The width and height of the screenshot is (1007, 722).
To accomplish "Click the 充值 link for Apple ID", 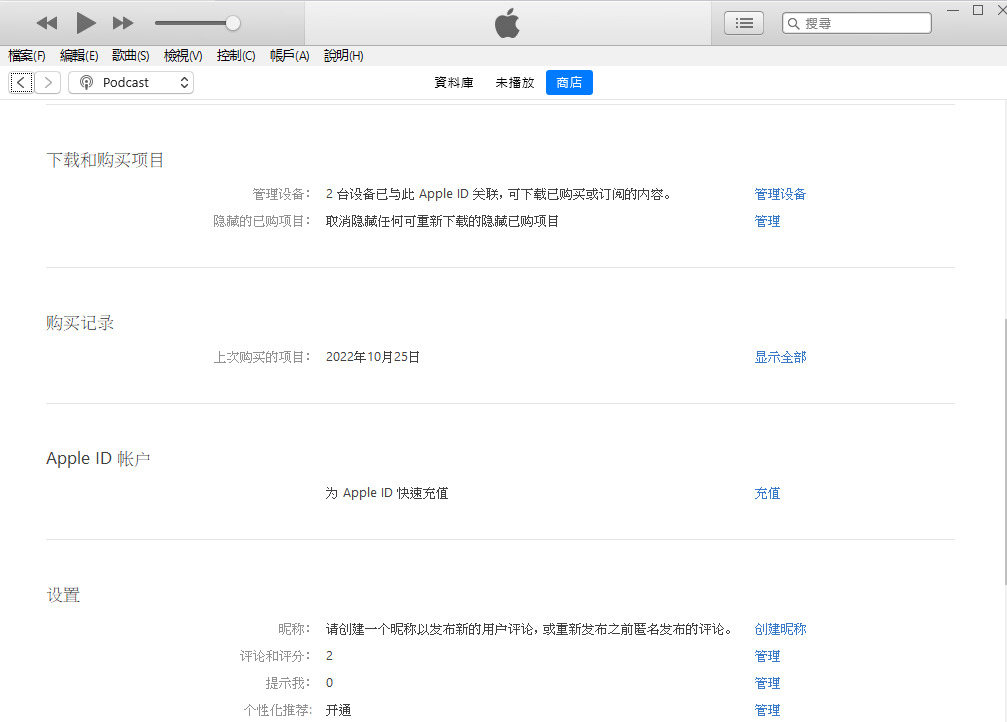I will pyautogui.click(x=767, y=493).
